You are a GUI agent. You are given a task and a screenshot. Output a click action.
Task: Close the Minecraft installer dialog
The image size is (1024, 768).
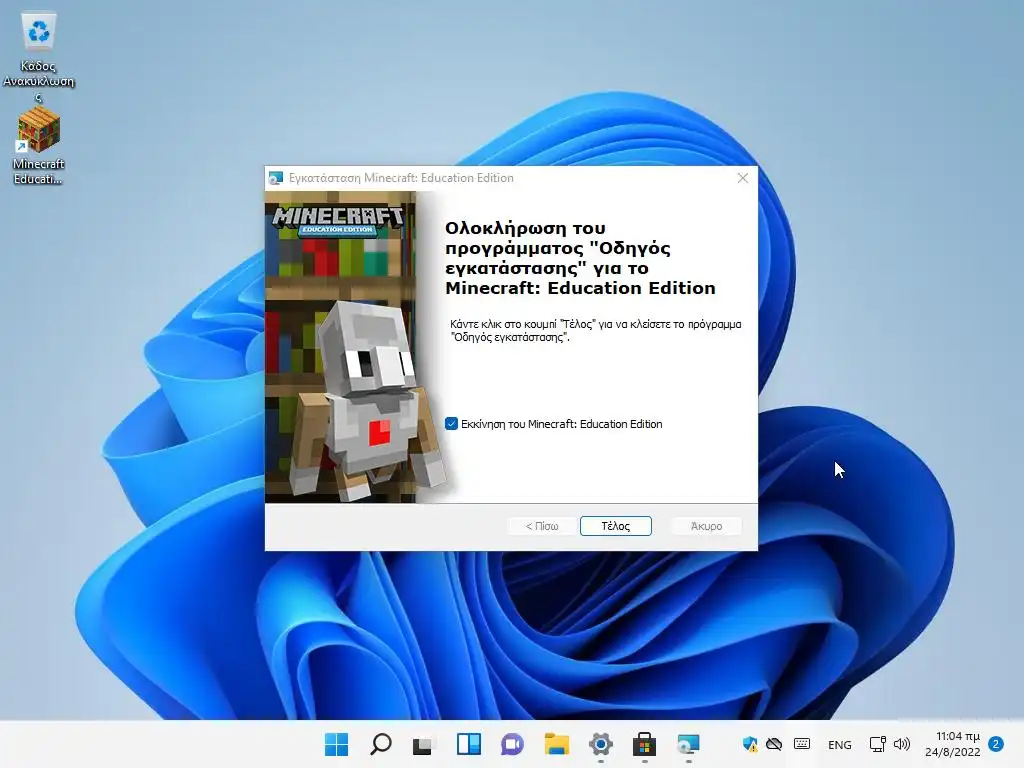coord(743,178)
